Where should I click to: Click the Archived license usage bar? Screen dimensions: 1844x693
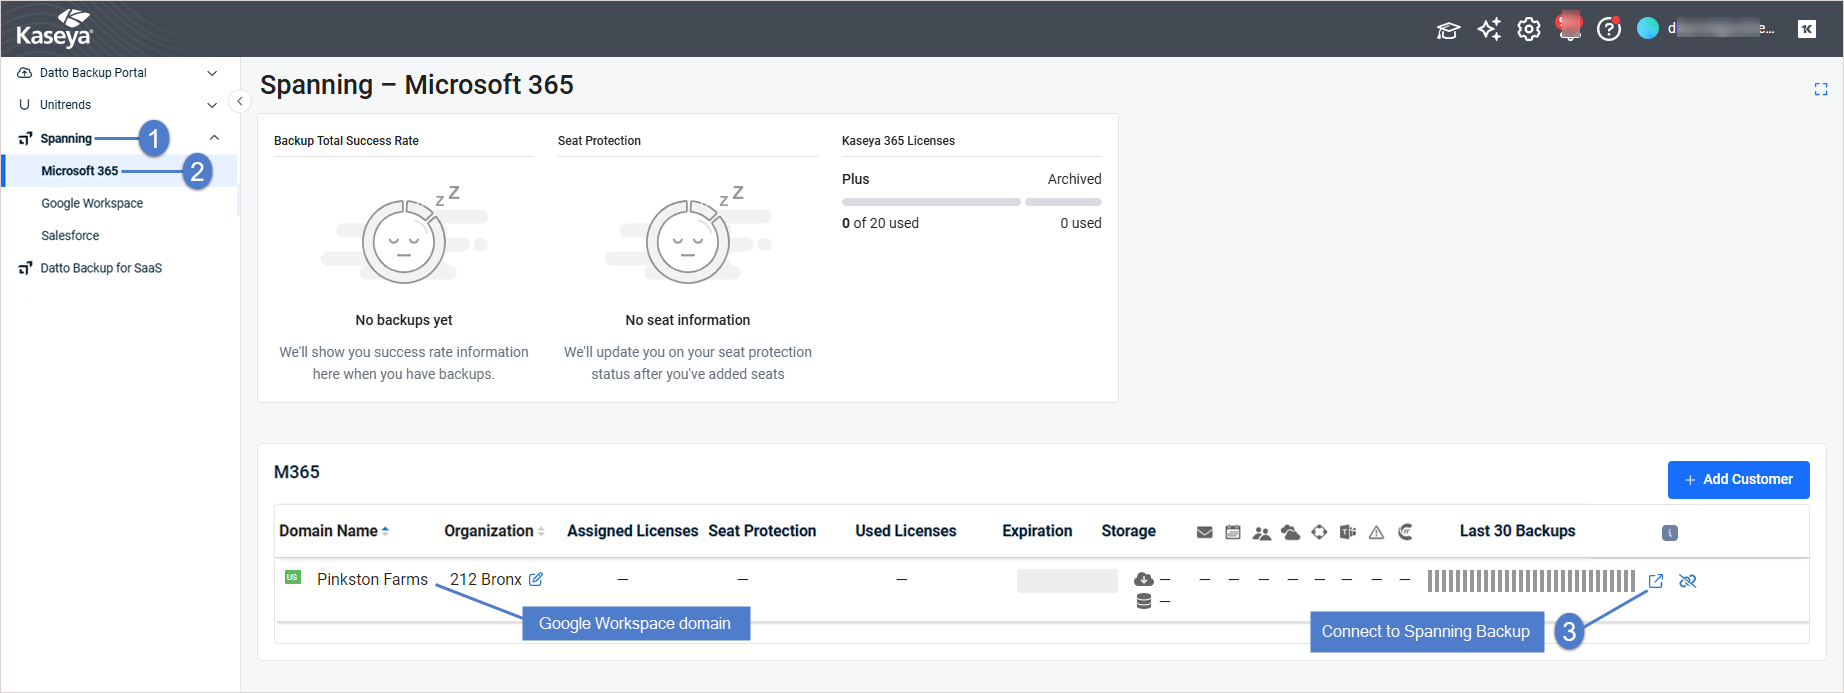(1063, 202)
